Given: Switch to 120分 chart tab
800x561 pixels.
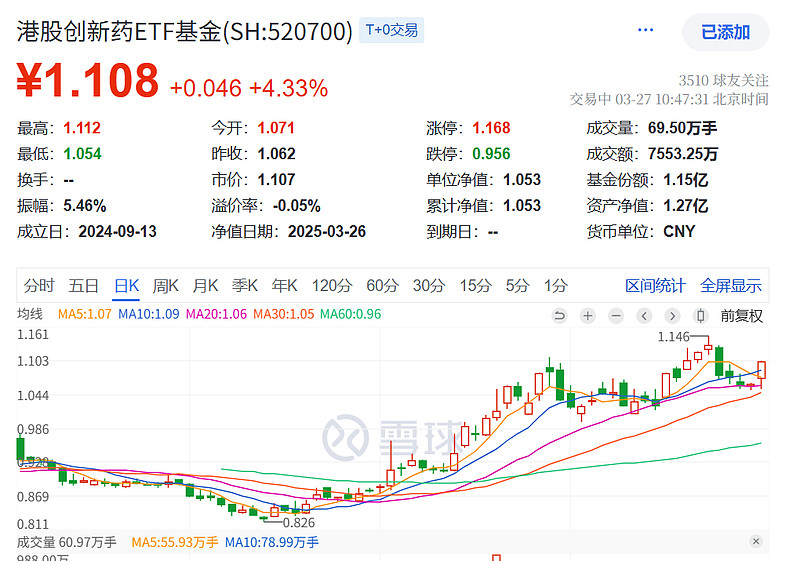Looking at the screenshot, I should coord(332,286).
